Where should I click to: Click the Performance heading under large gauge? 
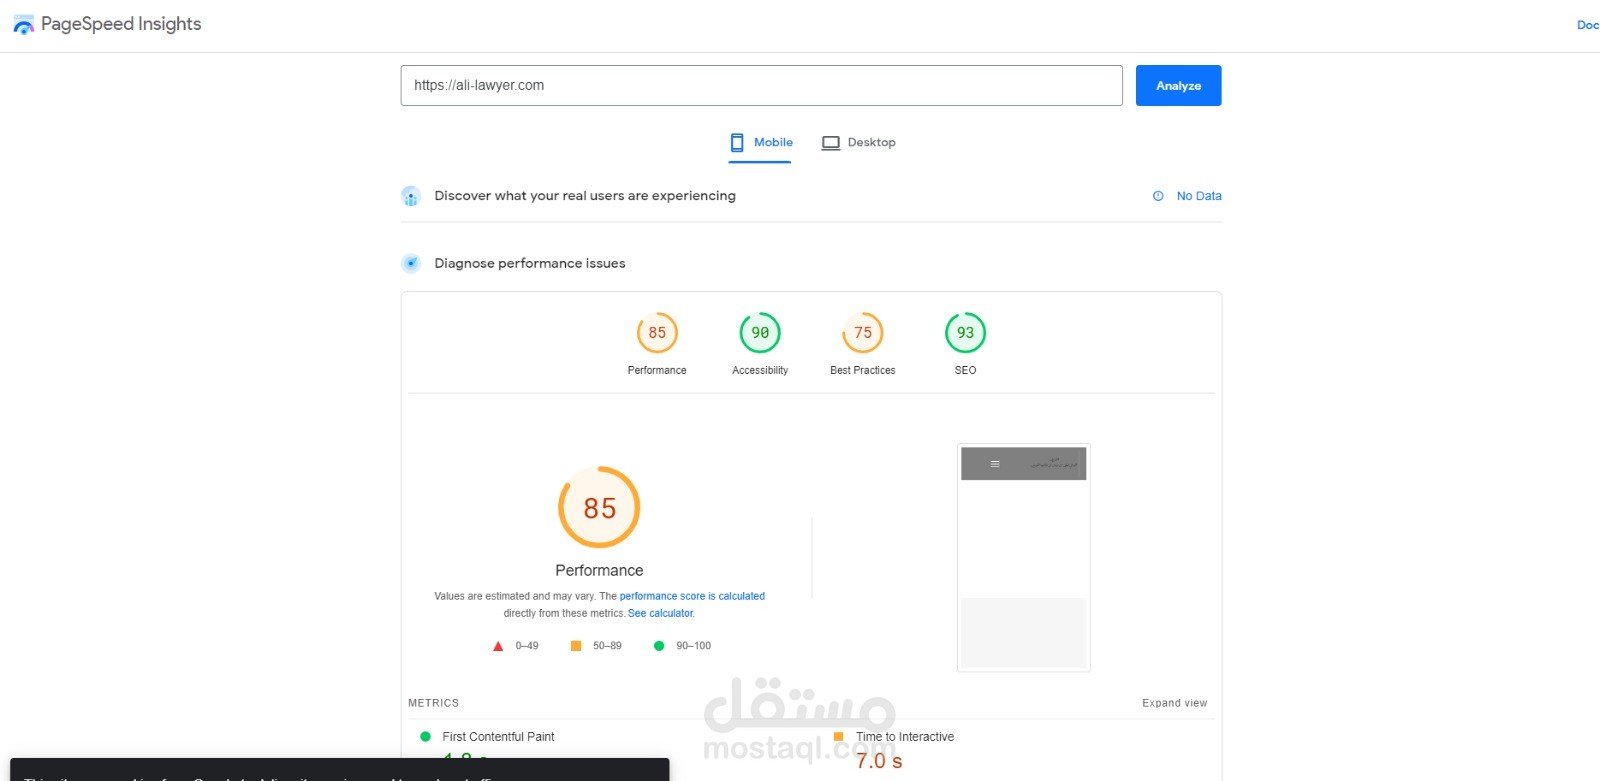pos(599,570)
